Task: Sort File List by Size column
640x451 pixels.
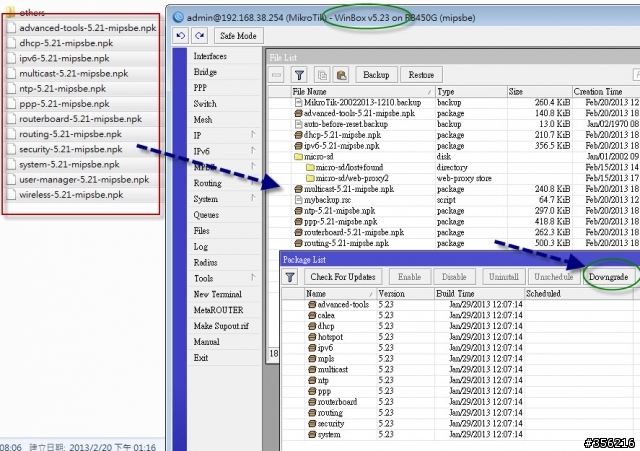Action: 539,92
